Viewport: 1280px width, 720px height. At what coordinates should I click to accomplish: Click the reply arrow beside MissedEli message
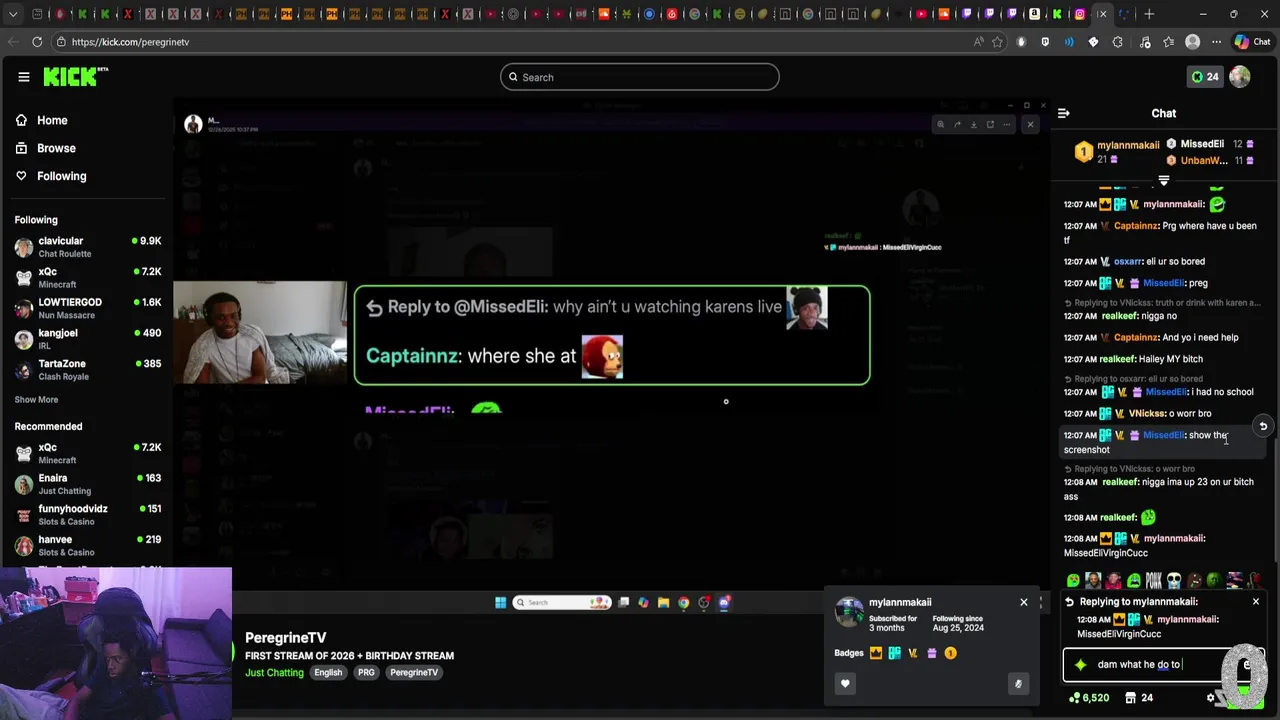[1263, 426]
